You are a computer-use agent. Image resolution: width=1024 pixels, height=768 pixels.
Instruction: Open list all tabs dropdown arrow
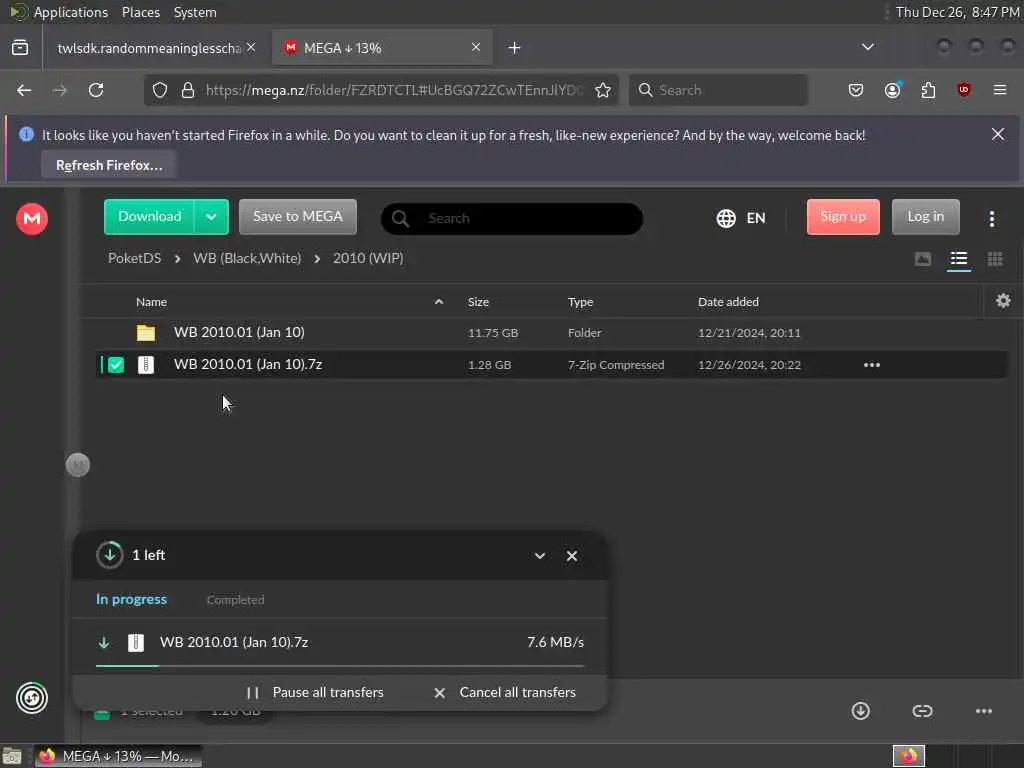867,47
